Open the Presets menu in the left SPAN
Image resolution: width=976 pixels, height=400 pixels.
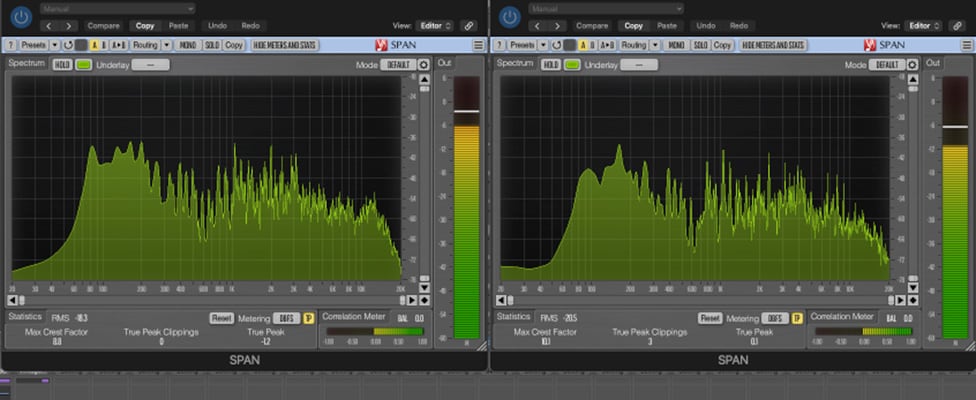pos(34,45)
